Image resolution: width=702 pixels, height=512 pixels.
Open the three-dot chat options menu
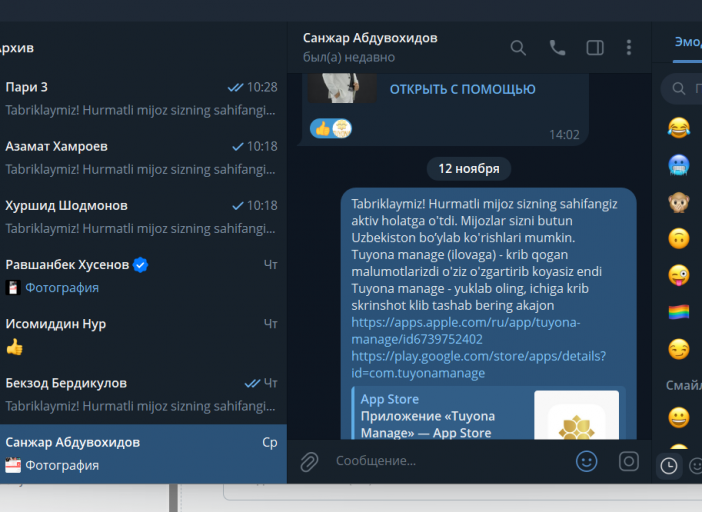[x=629, y=47]
